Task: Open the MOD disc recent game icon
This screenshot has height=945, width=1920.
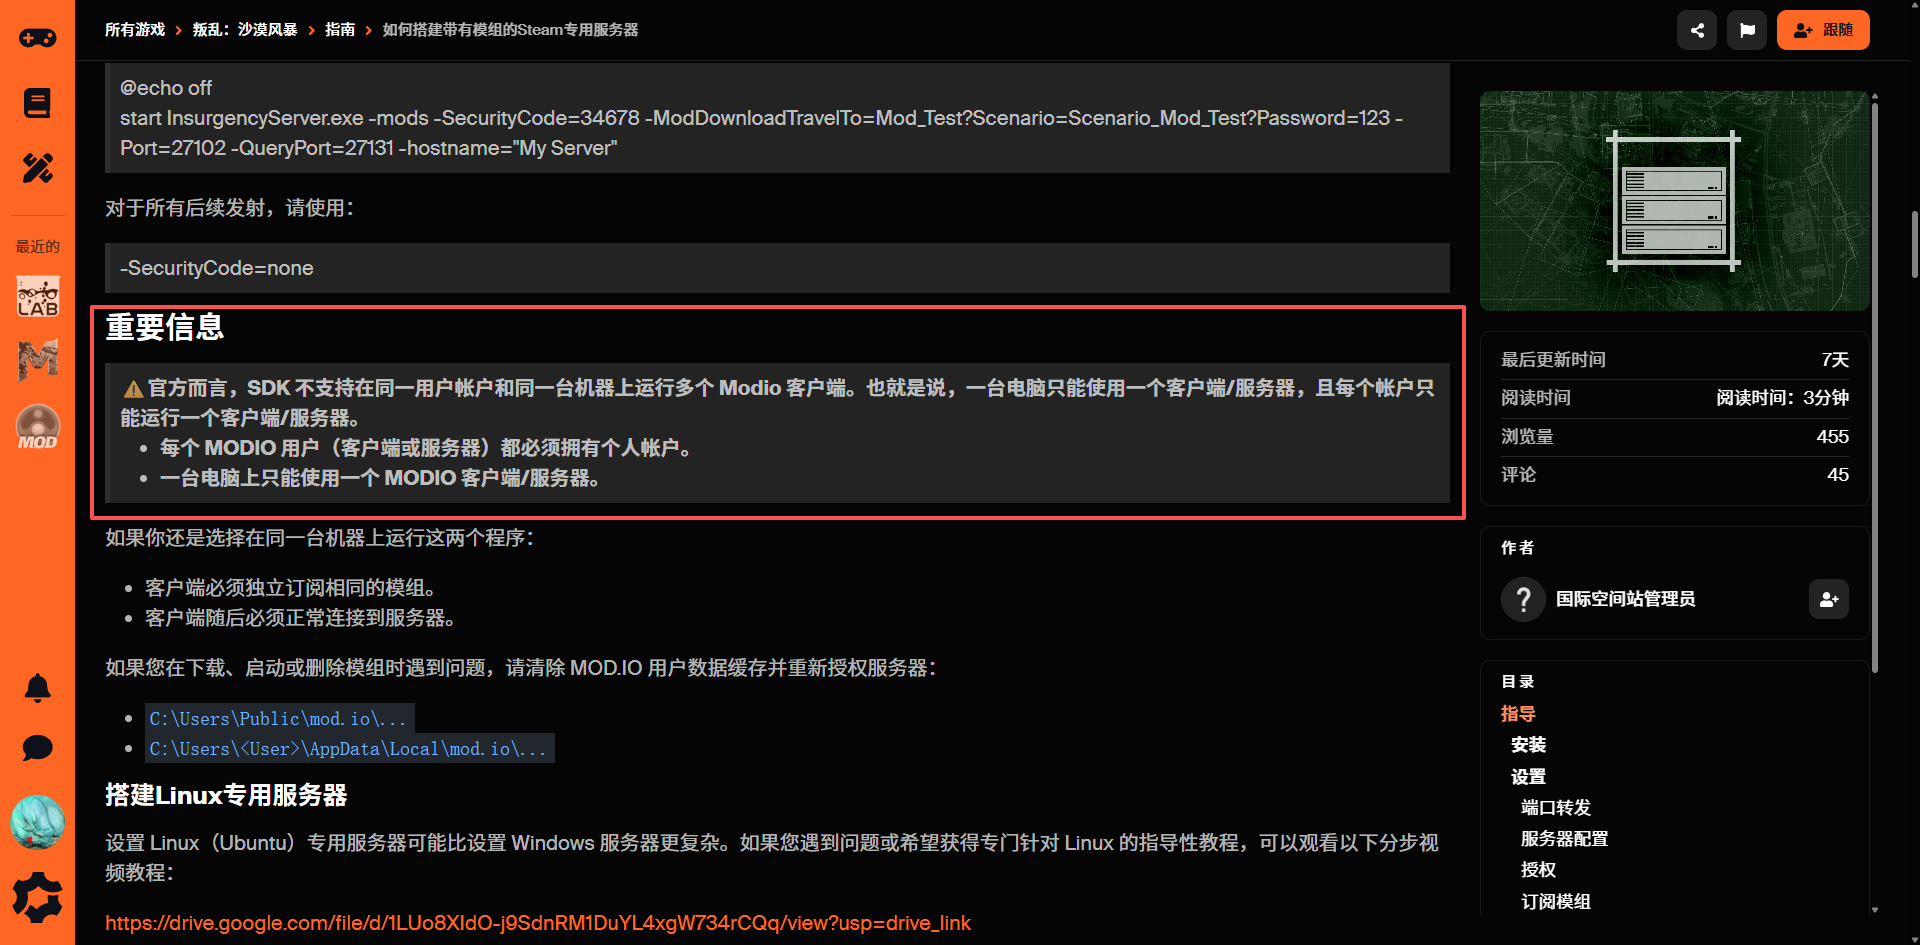Action: click(x=38, y=427)
